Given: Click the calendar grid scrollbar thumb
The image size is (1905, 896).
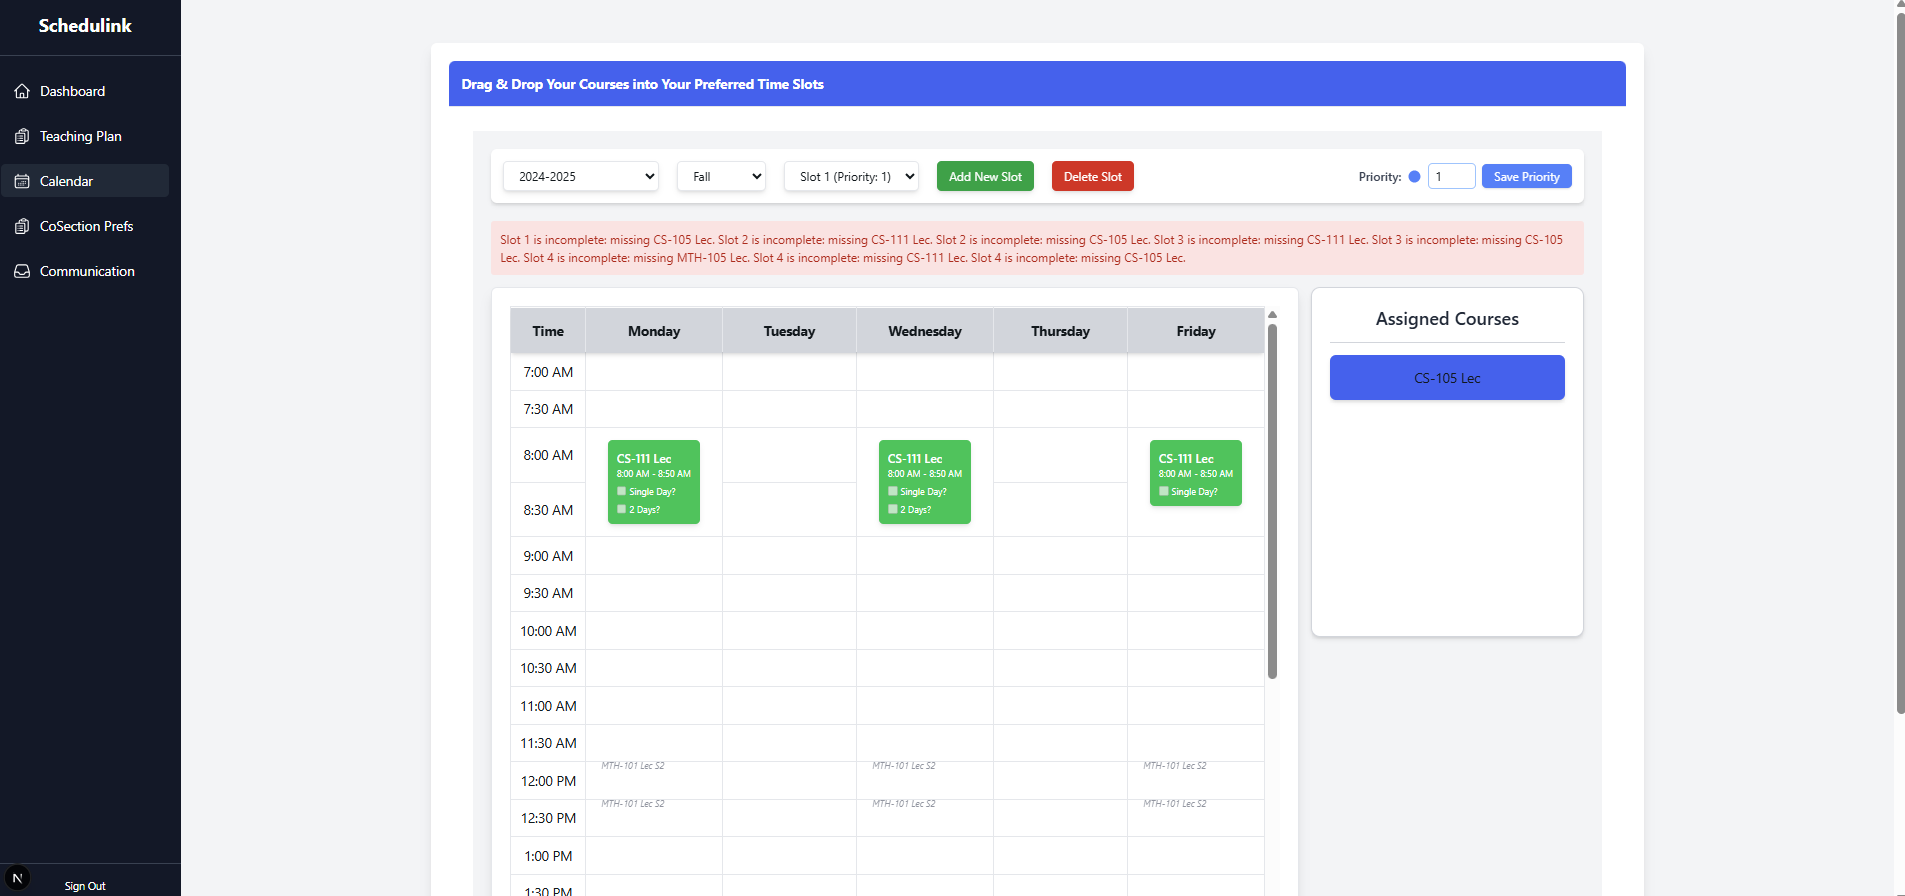Looking at the screenshot, I should pos(1272,500).
